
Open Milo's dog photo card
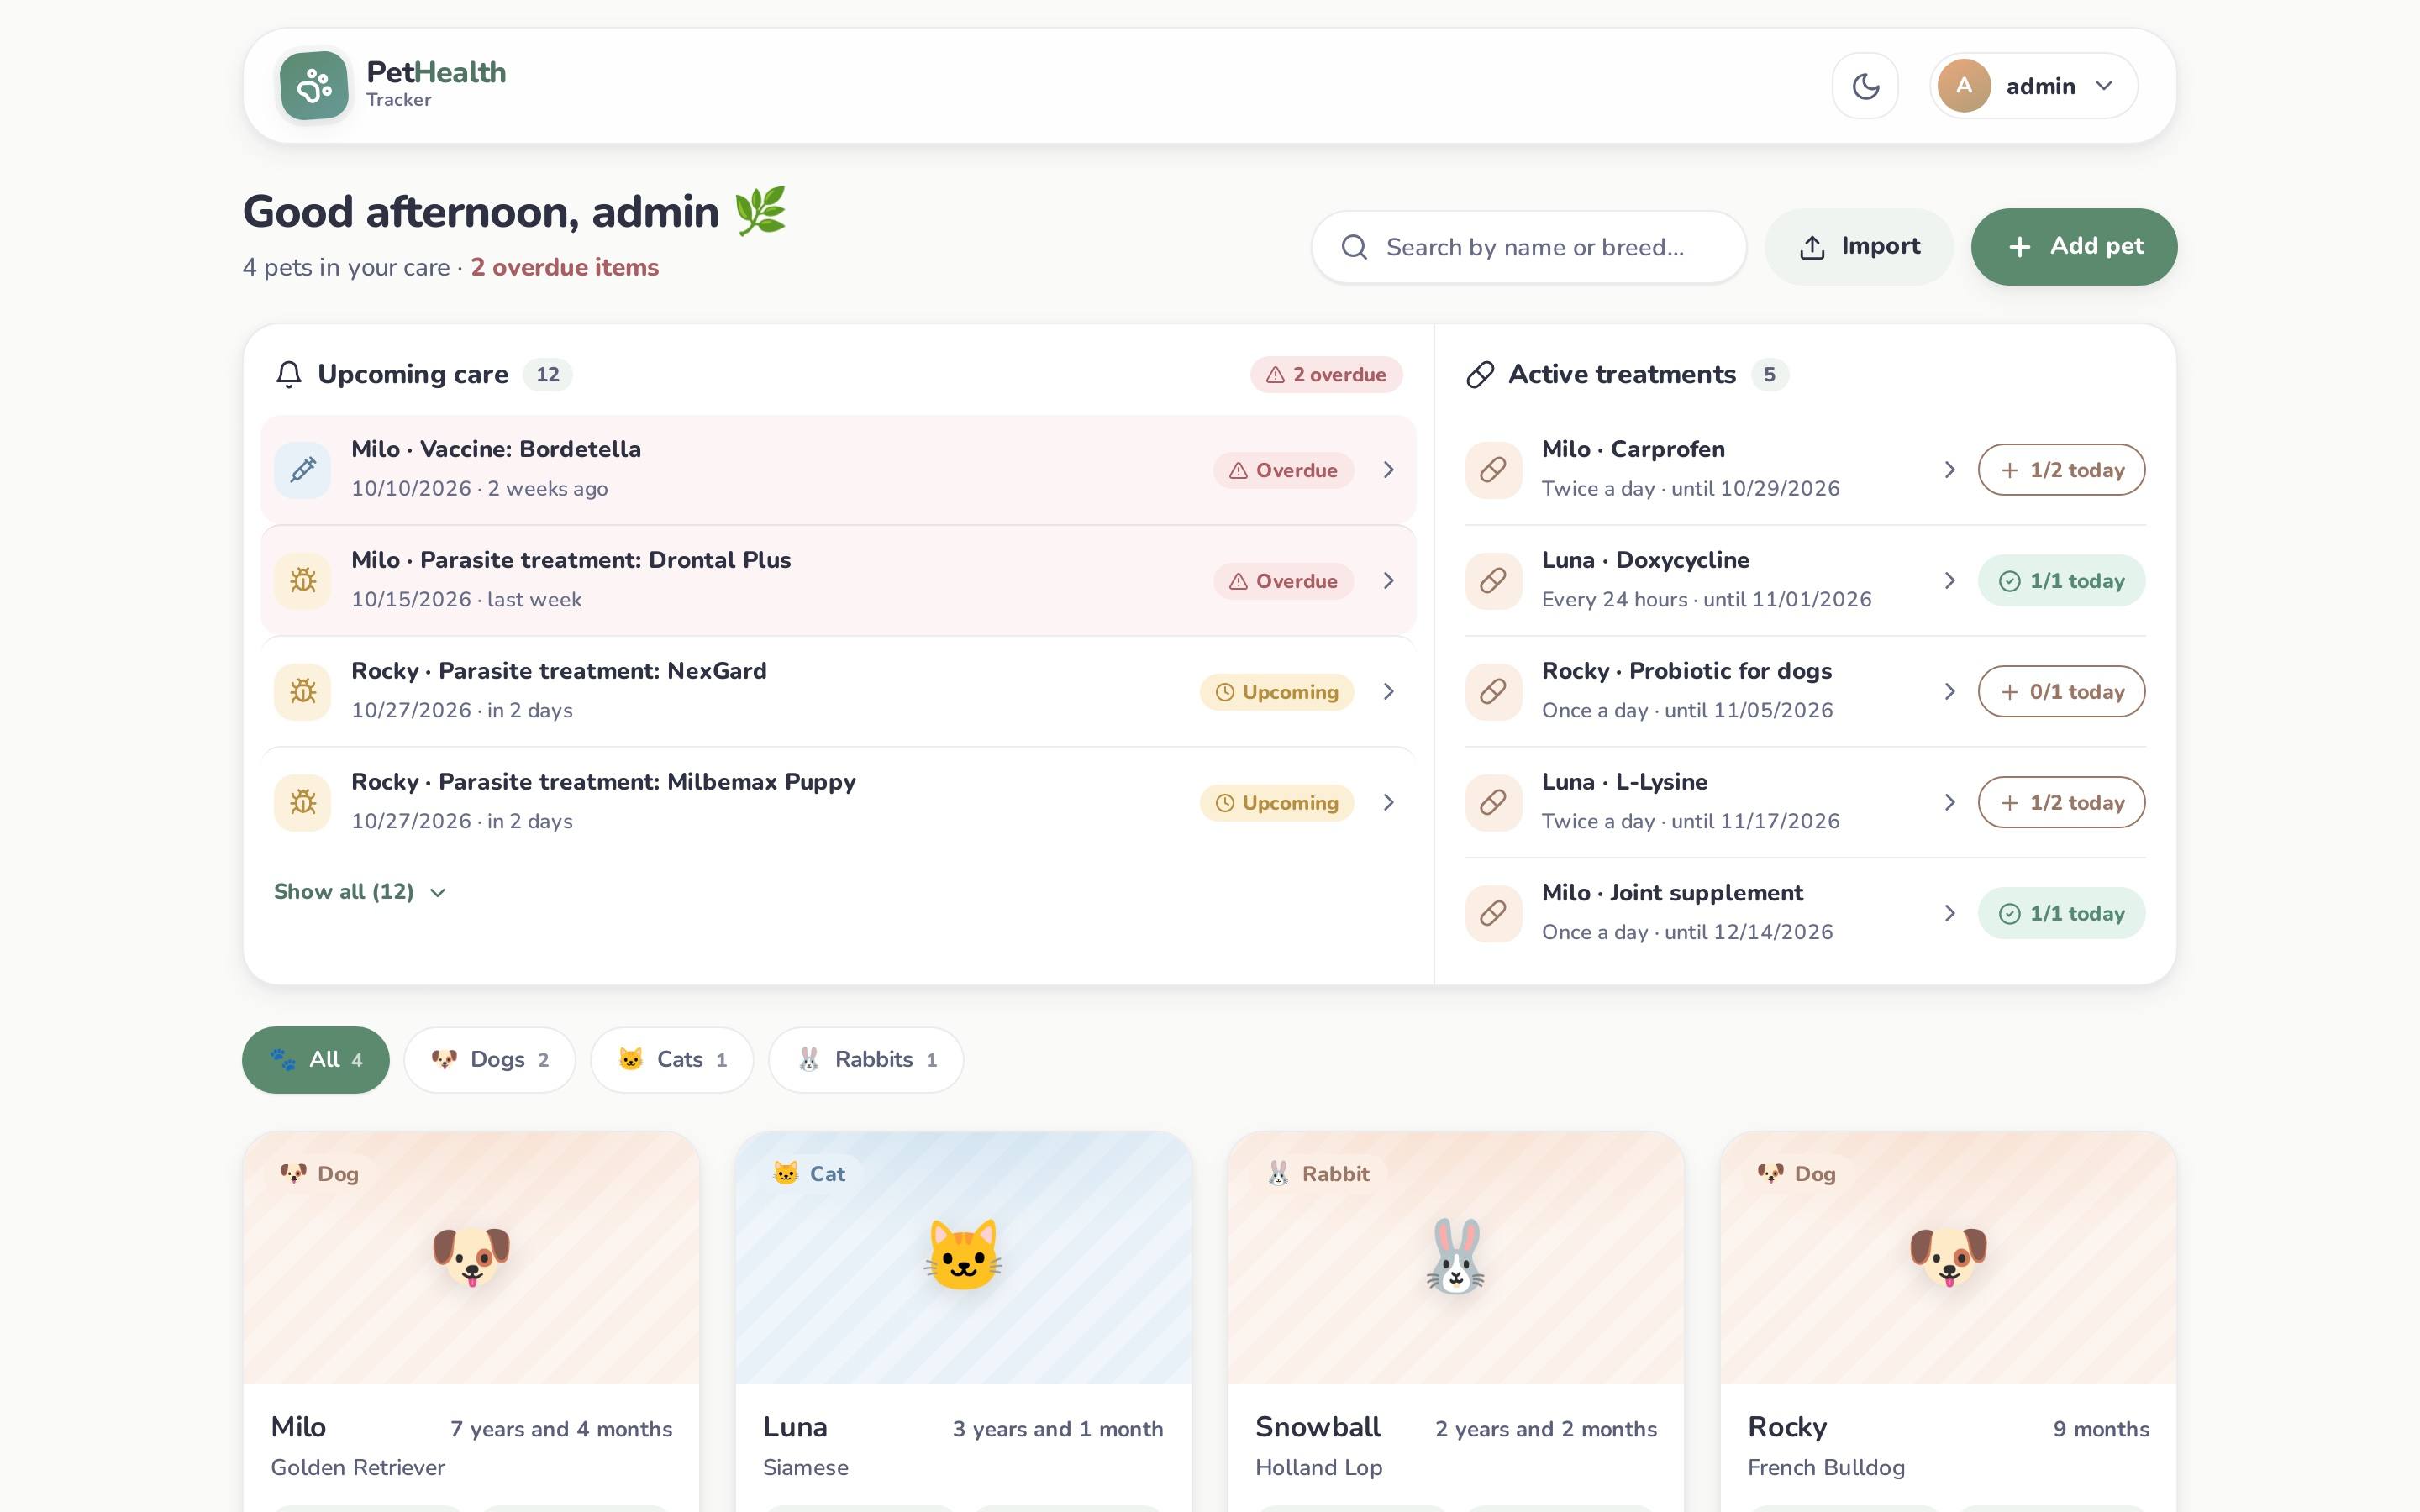tap(471, 1258)
